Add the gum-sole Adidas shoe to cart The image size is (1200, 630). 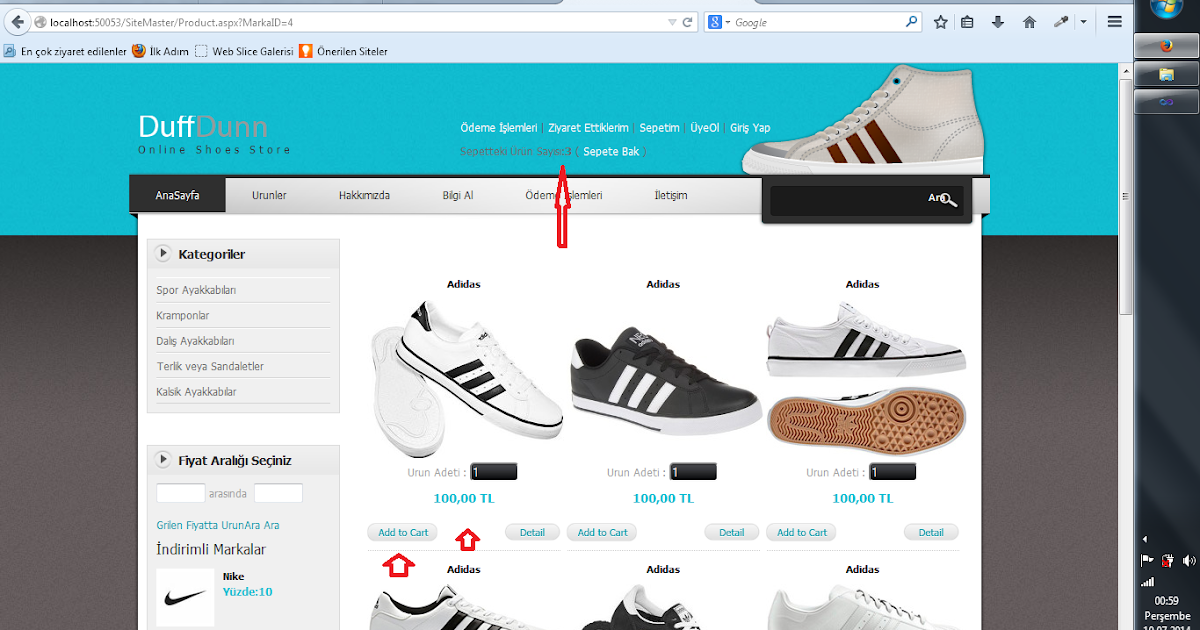(802, 533)
